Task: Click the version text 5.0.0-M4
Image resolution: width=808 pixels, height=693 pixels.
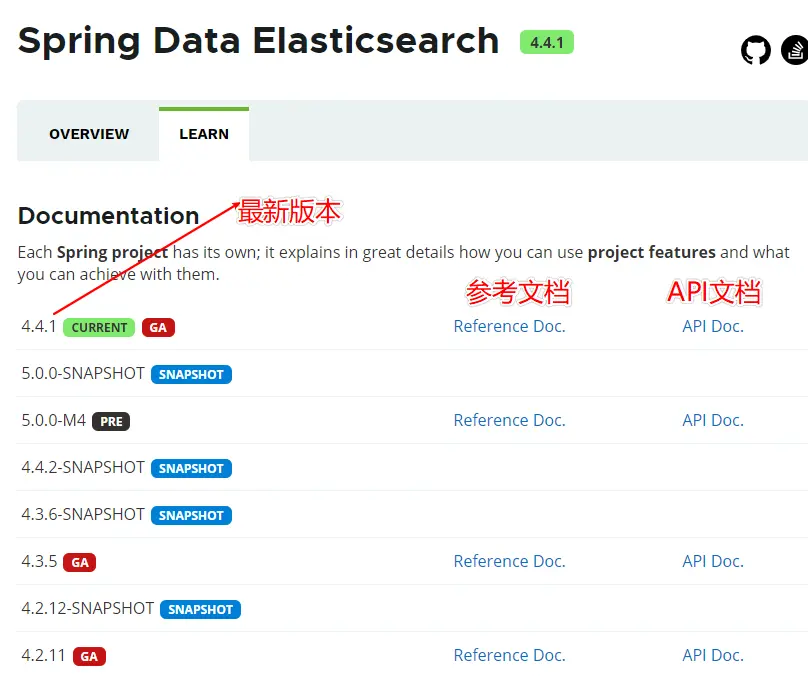Action: point(54,420)
